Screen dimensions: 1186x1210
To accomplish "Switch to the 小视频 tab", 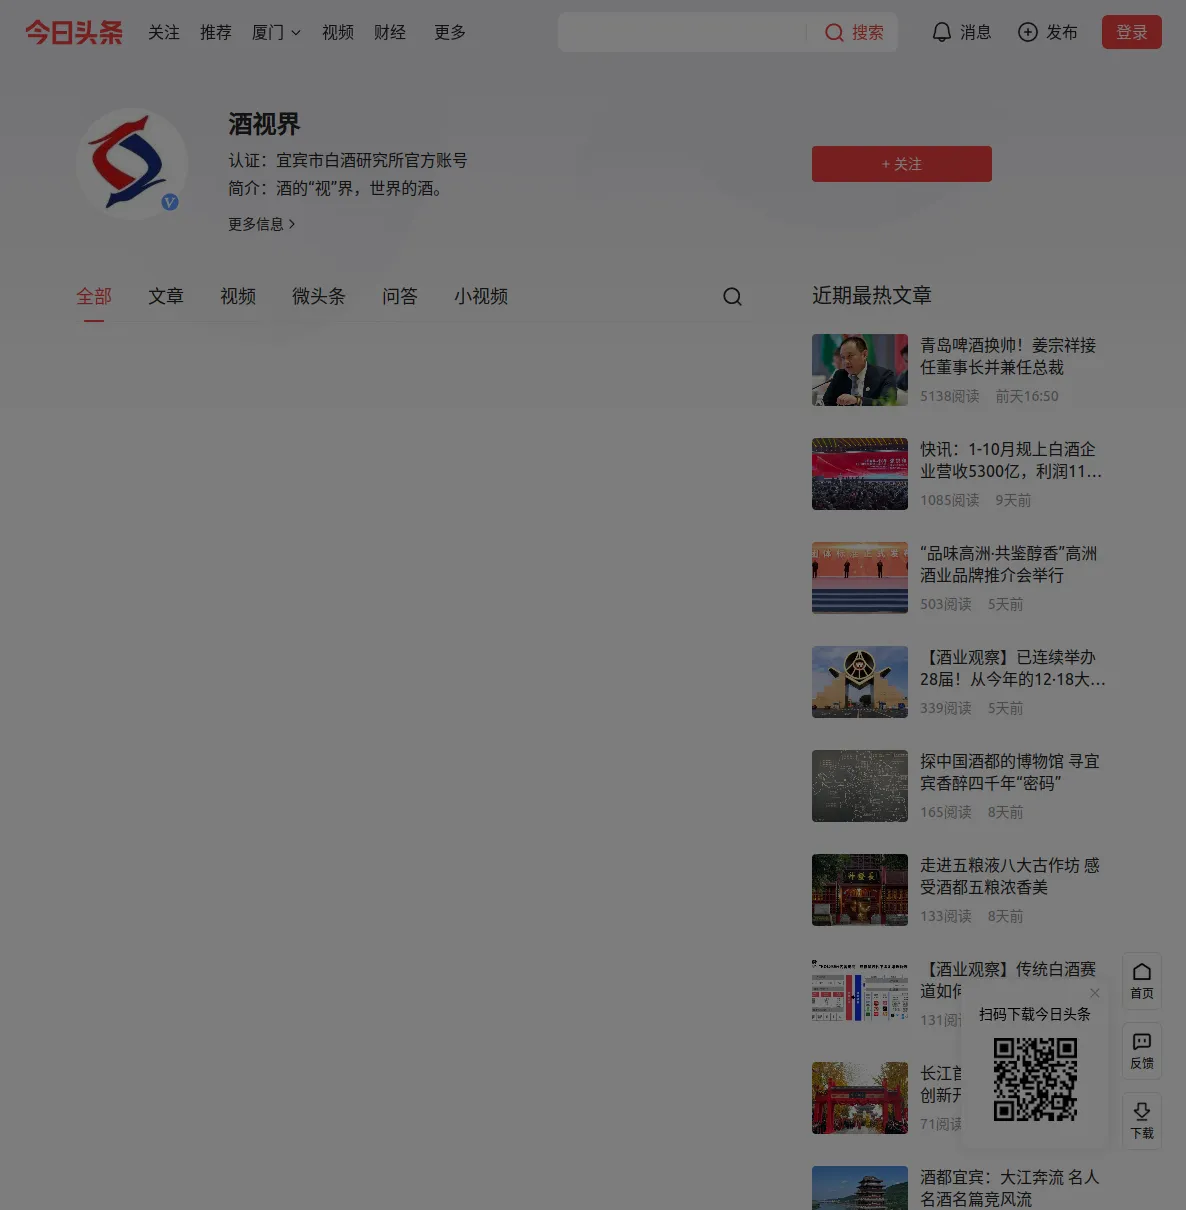I will click(481, 296).
